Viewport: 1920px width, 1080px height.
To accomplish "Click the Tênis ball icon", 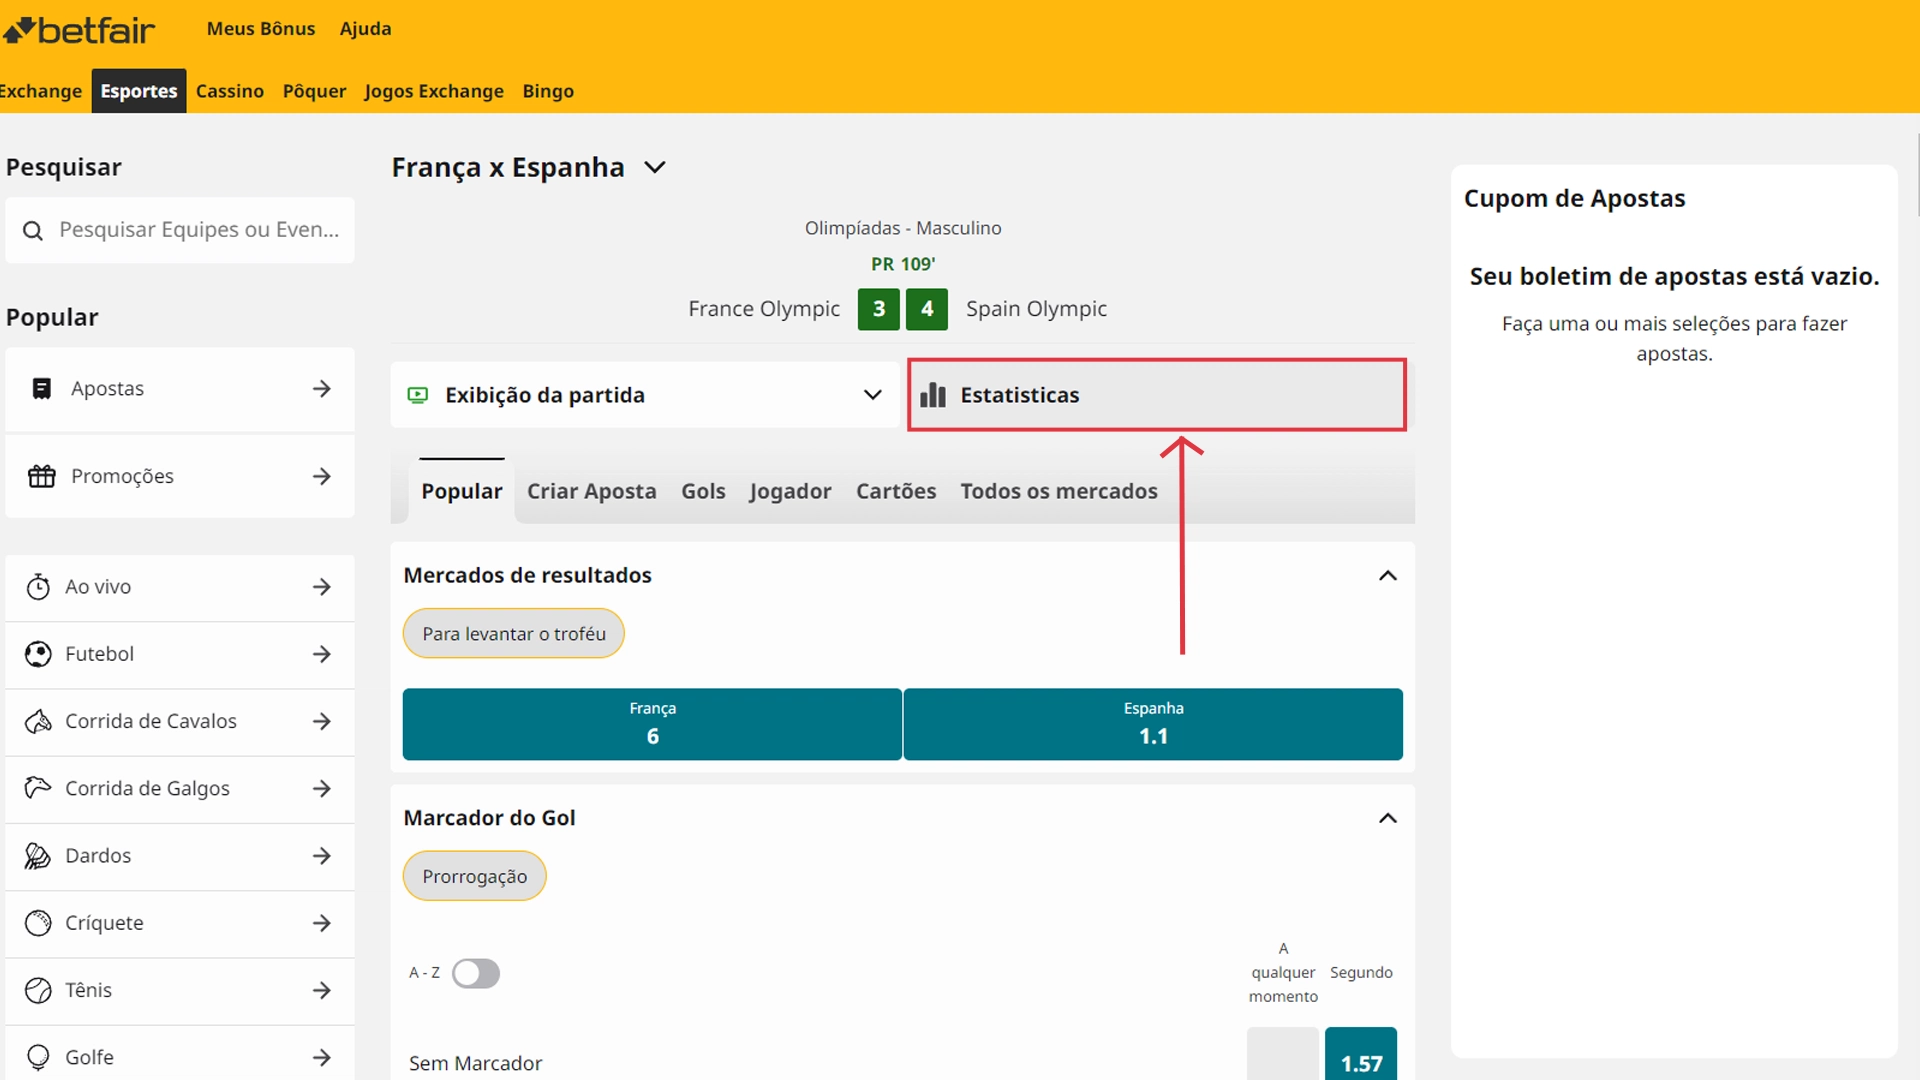I will (x=38, y=990).
